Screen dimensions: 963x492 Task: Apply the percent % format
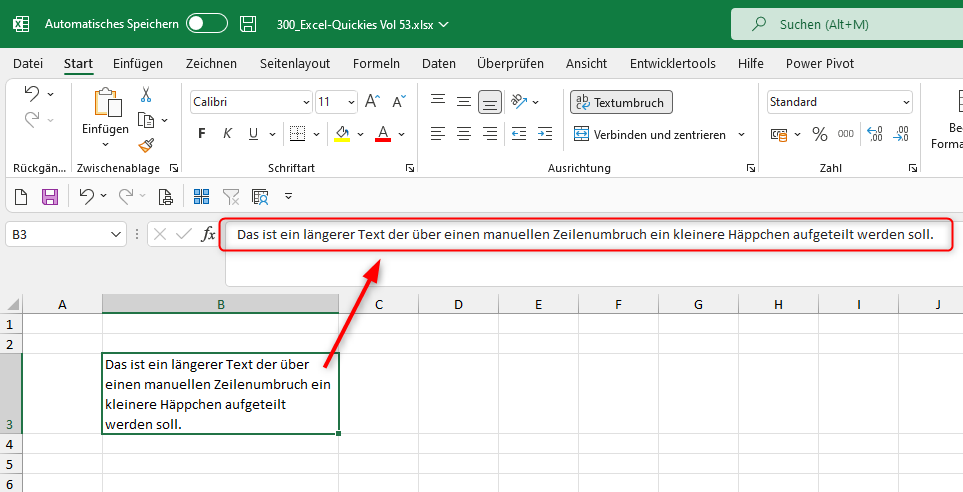click(x=820, y=134)
